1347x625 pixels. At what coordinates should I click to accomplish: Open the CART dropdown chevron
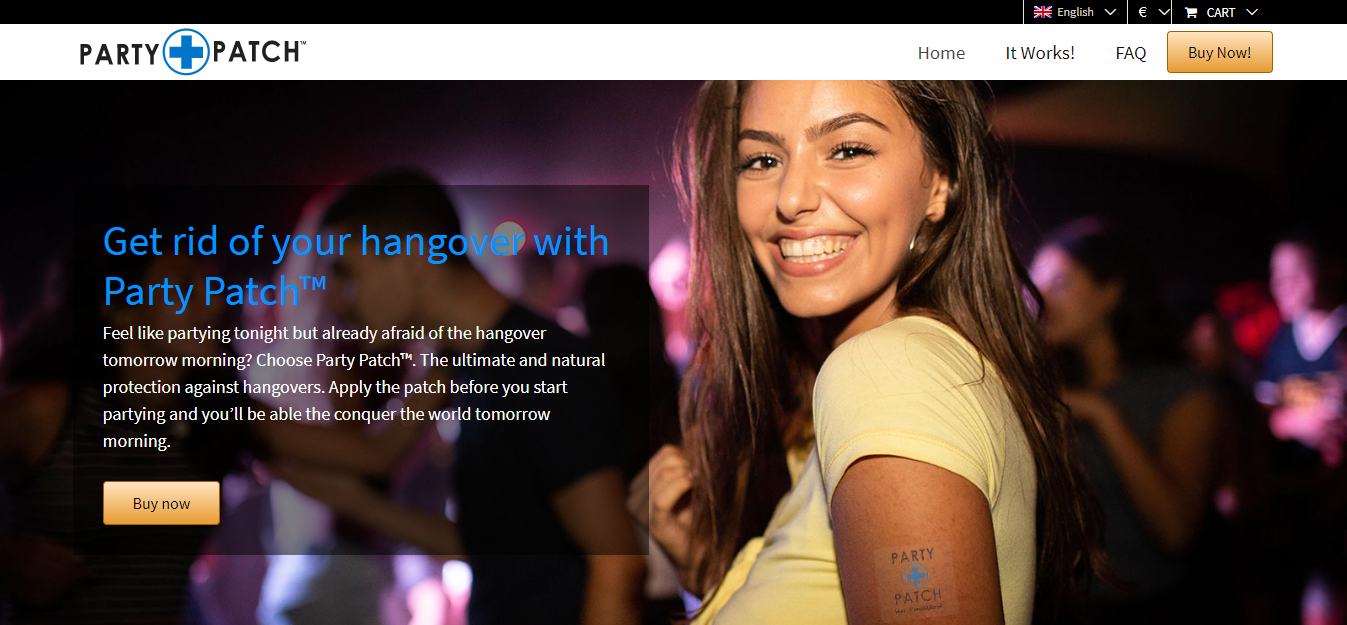pyautogui.click(x=1252, y=12)
